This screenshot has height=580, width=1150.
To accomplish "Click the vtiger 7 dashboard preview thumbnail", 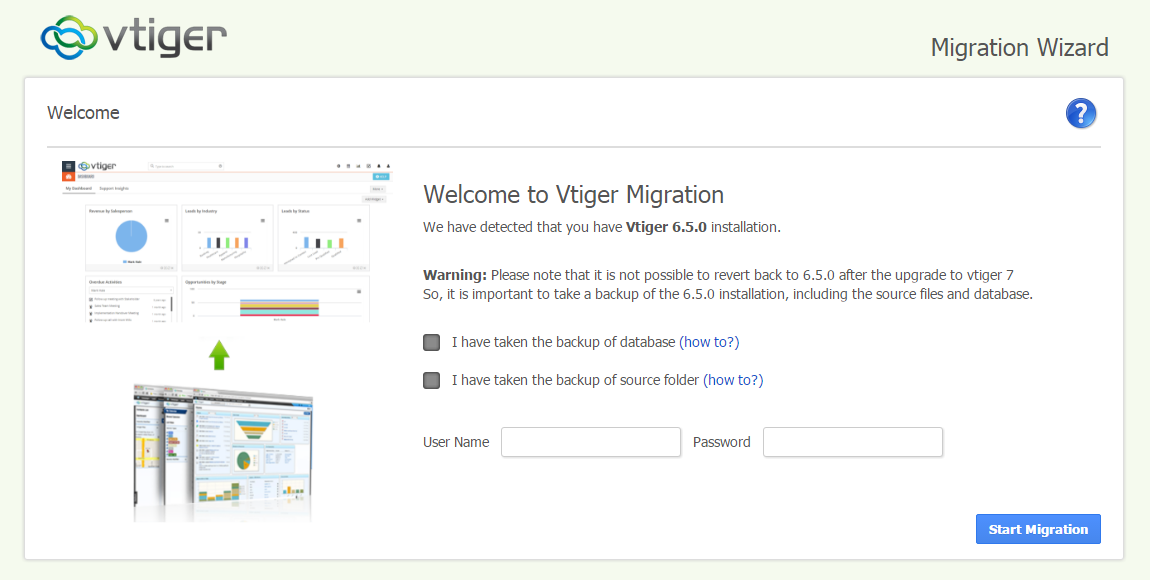I will (x=227, y=241).
